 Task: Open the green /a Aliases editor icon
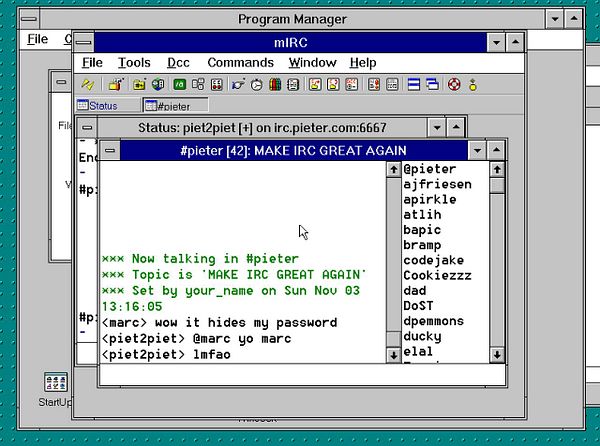click(179, 85)
